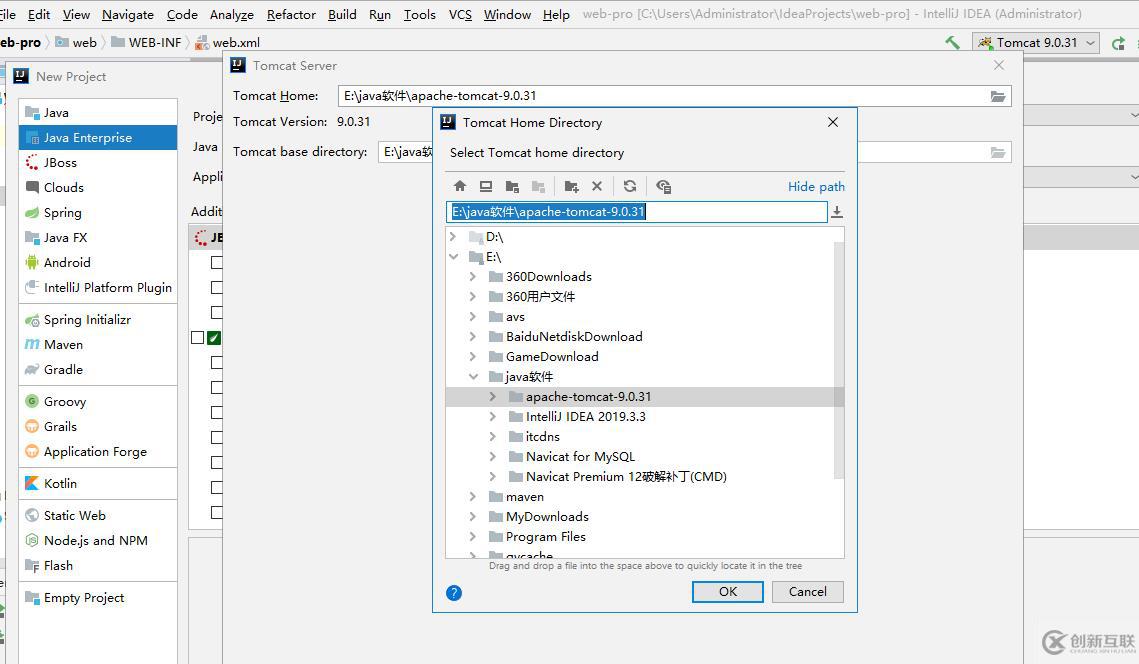Select the Clouds project type

(98, 187)
